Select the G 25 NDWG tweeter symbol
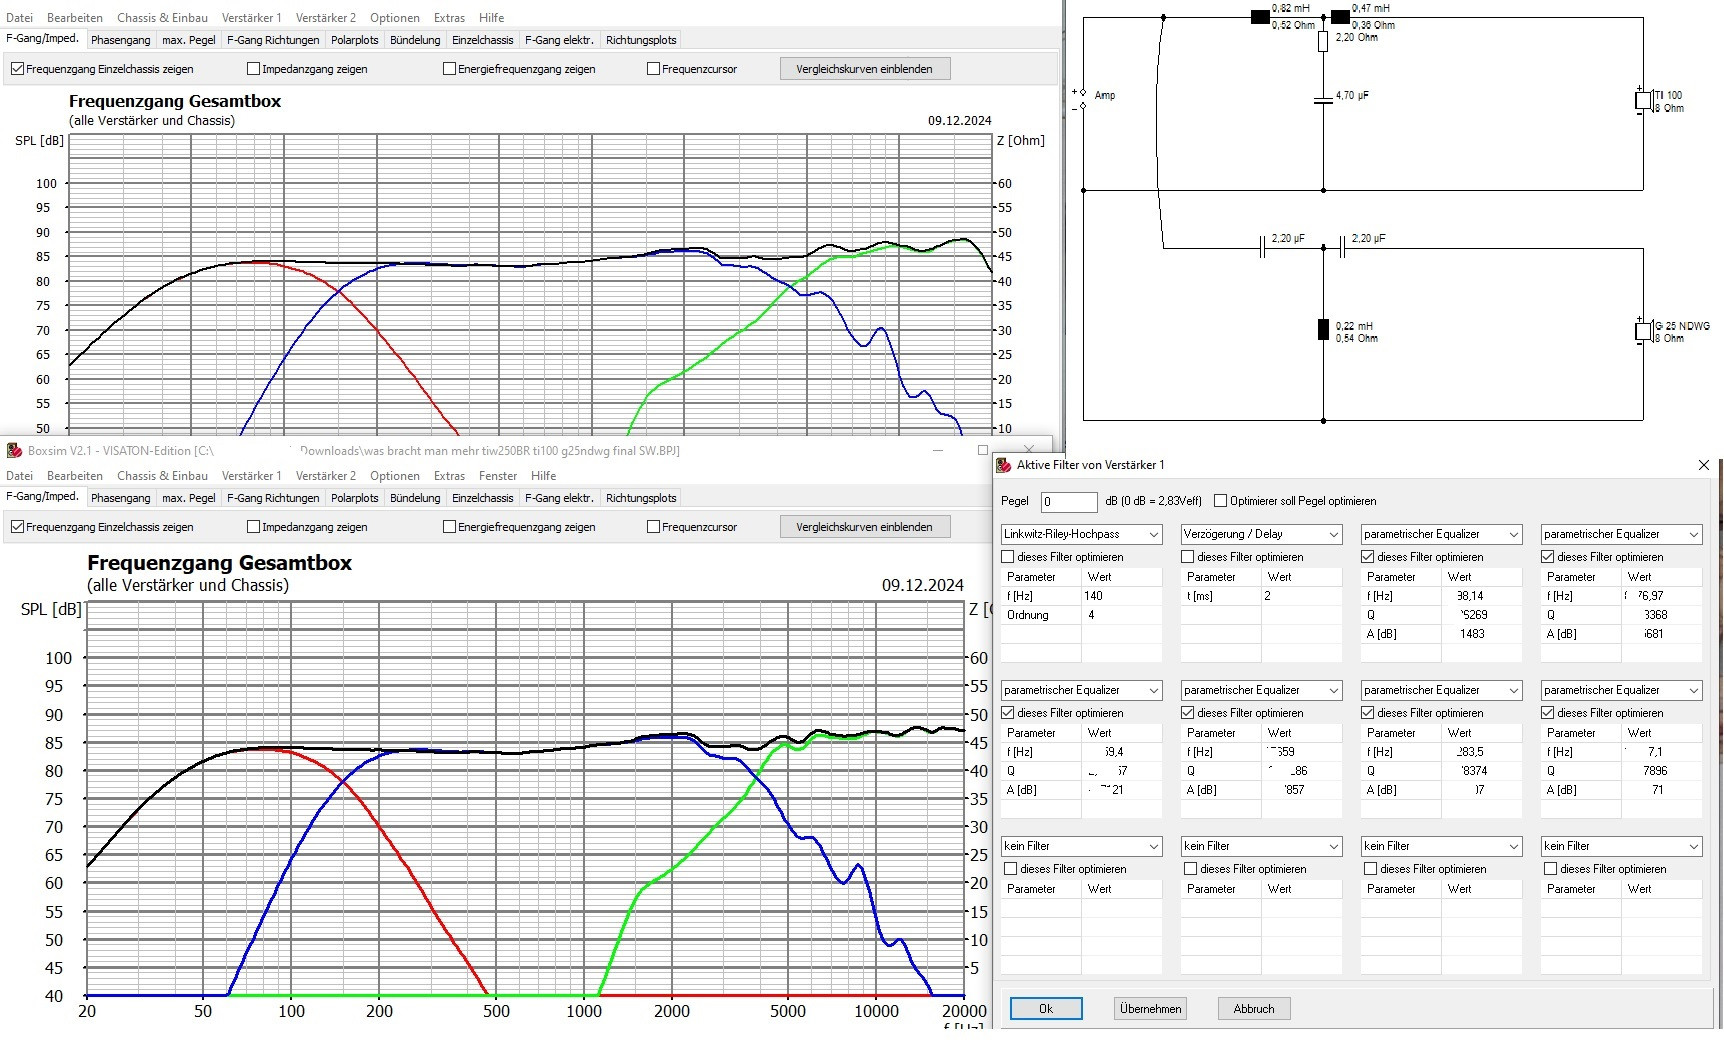Viewport: 1724px width, 1044px height. [x=1642, y=331]
